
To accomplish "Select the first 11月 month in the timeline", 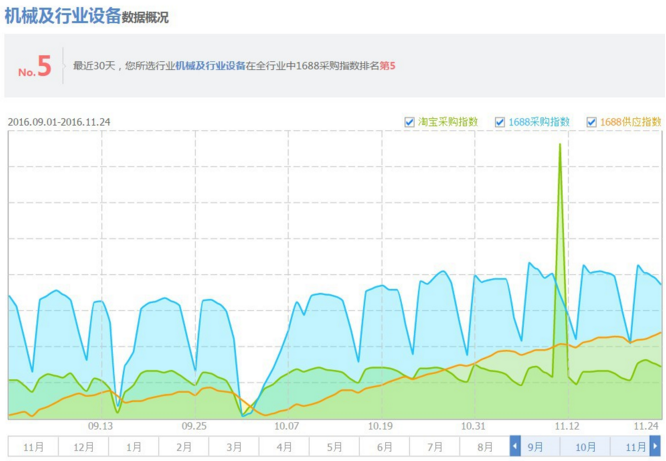I will [x=33, y=447].
